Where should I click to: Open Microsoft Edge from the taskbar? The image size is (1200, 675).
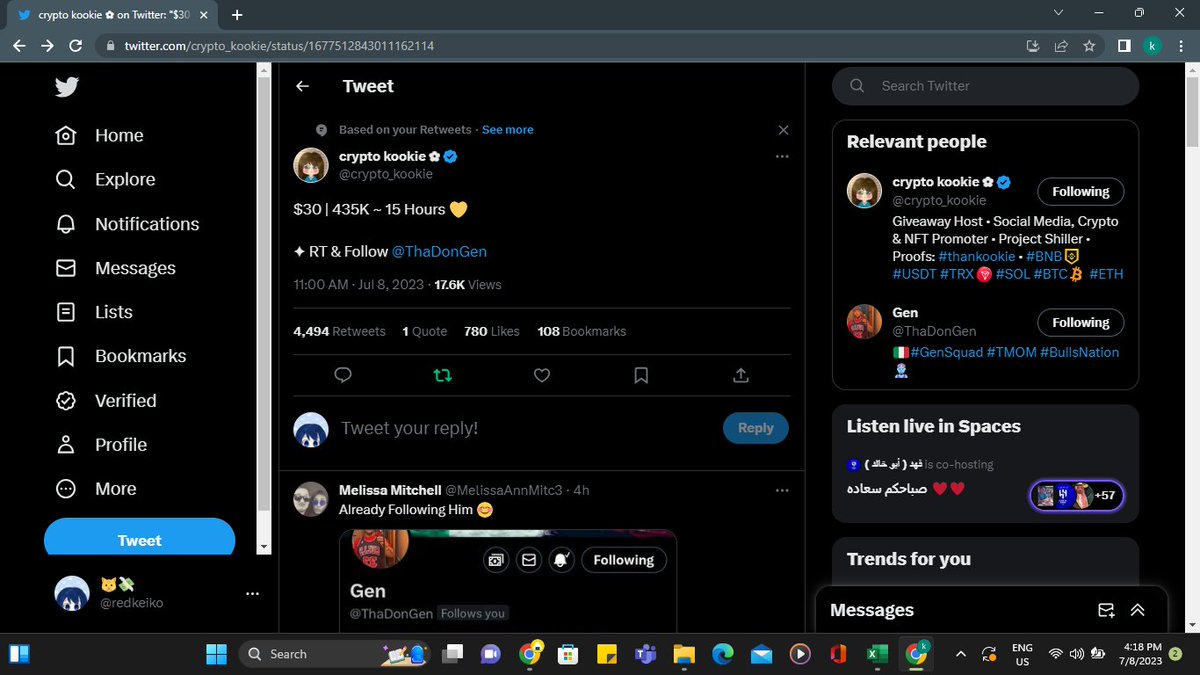(722, 654)
